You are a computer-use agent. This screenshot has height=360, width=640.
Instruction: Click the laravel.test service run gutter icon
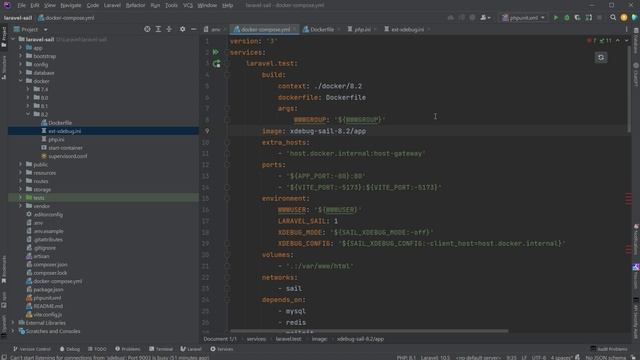216,64
